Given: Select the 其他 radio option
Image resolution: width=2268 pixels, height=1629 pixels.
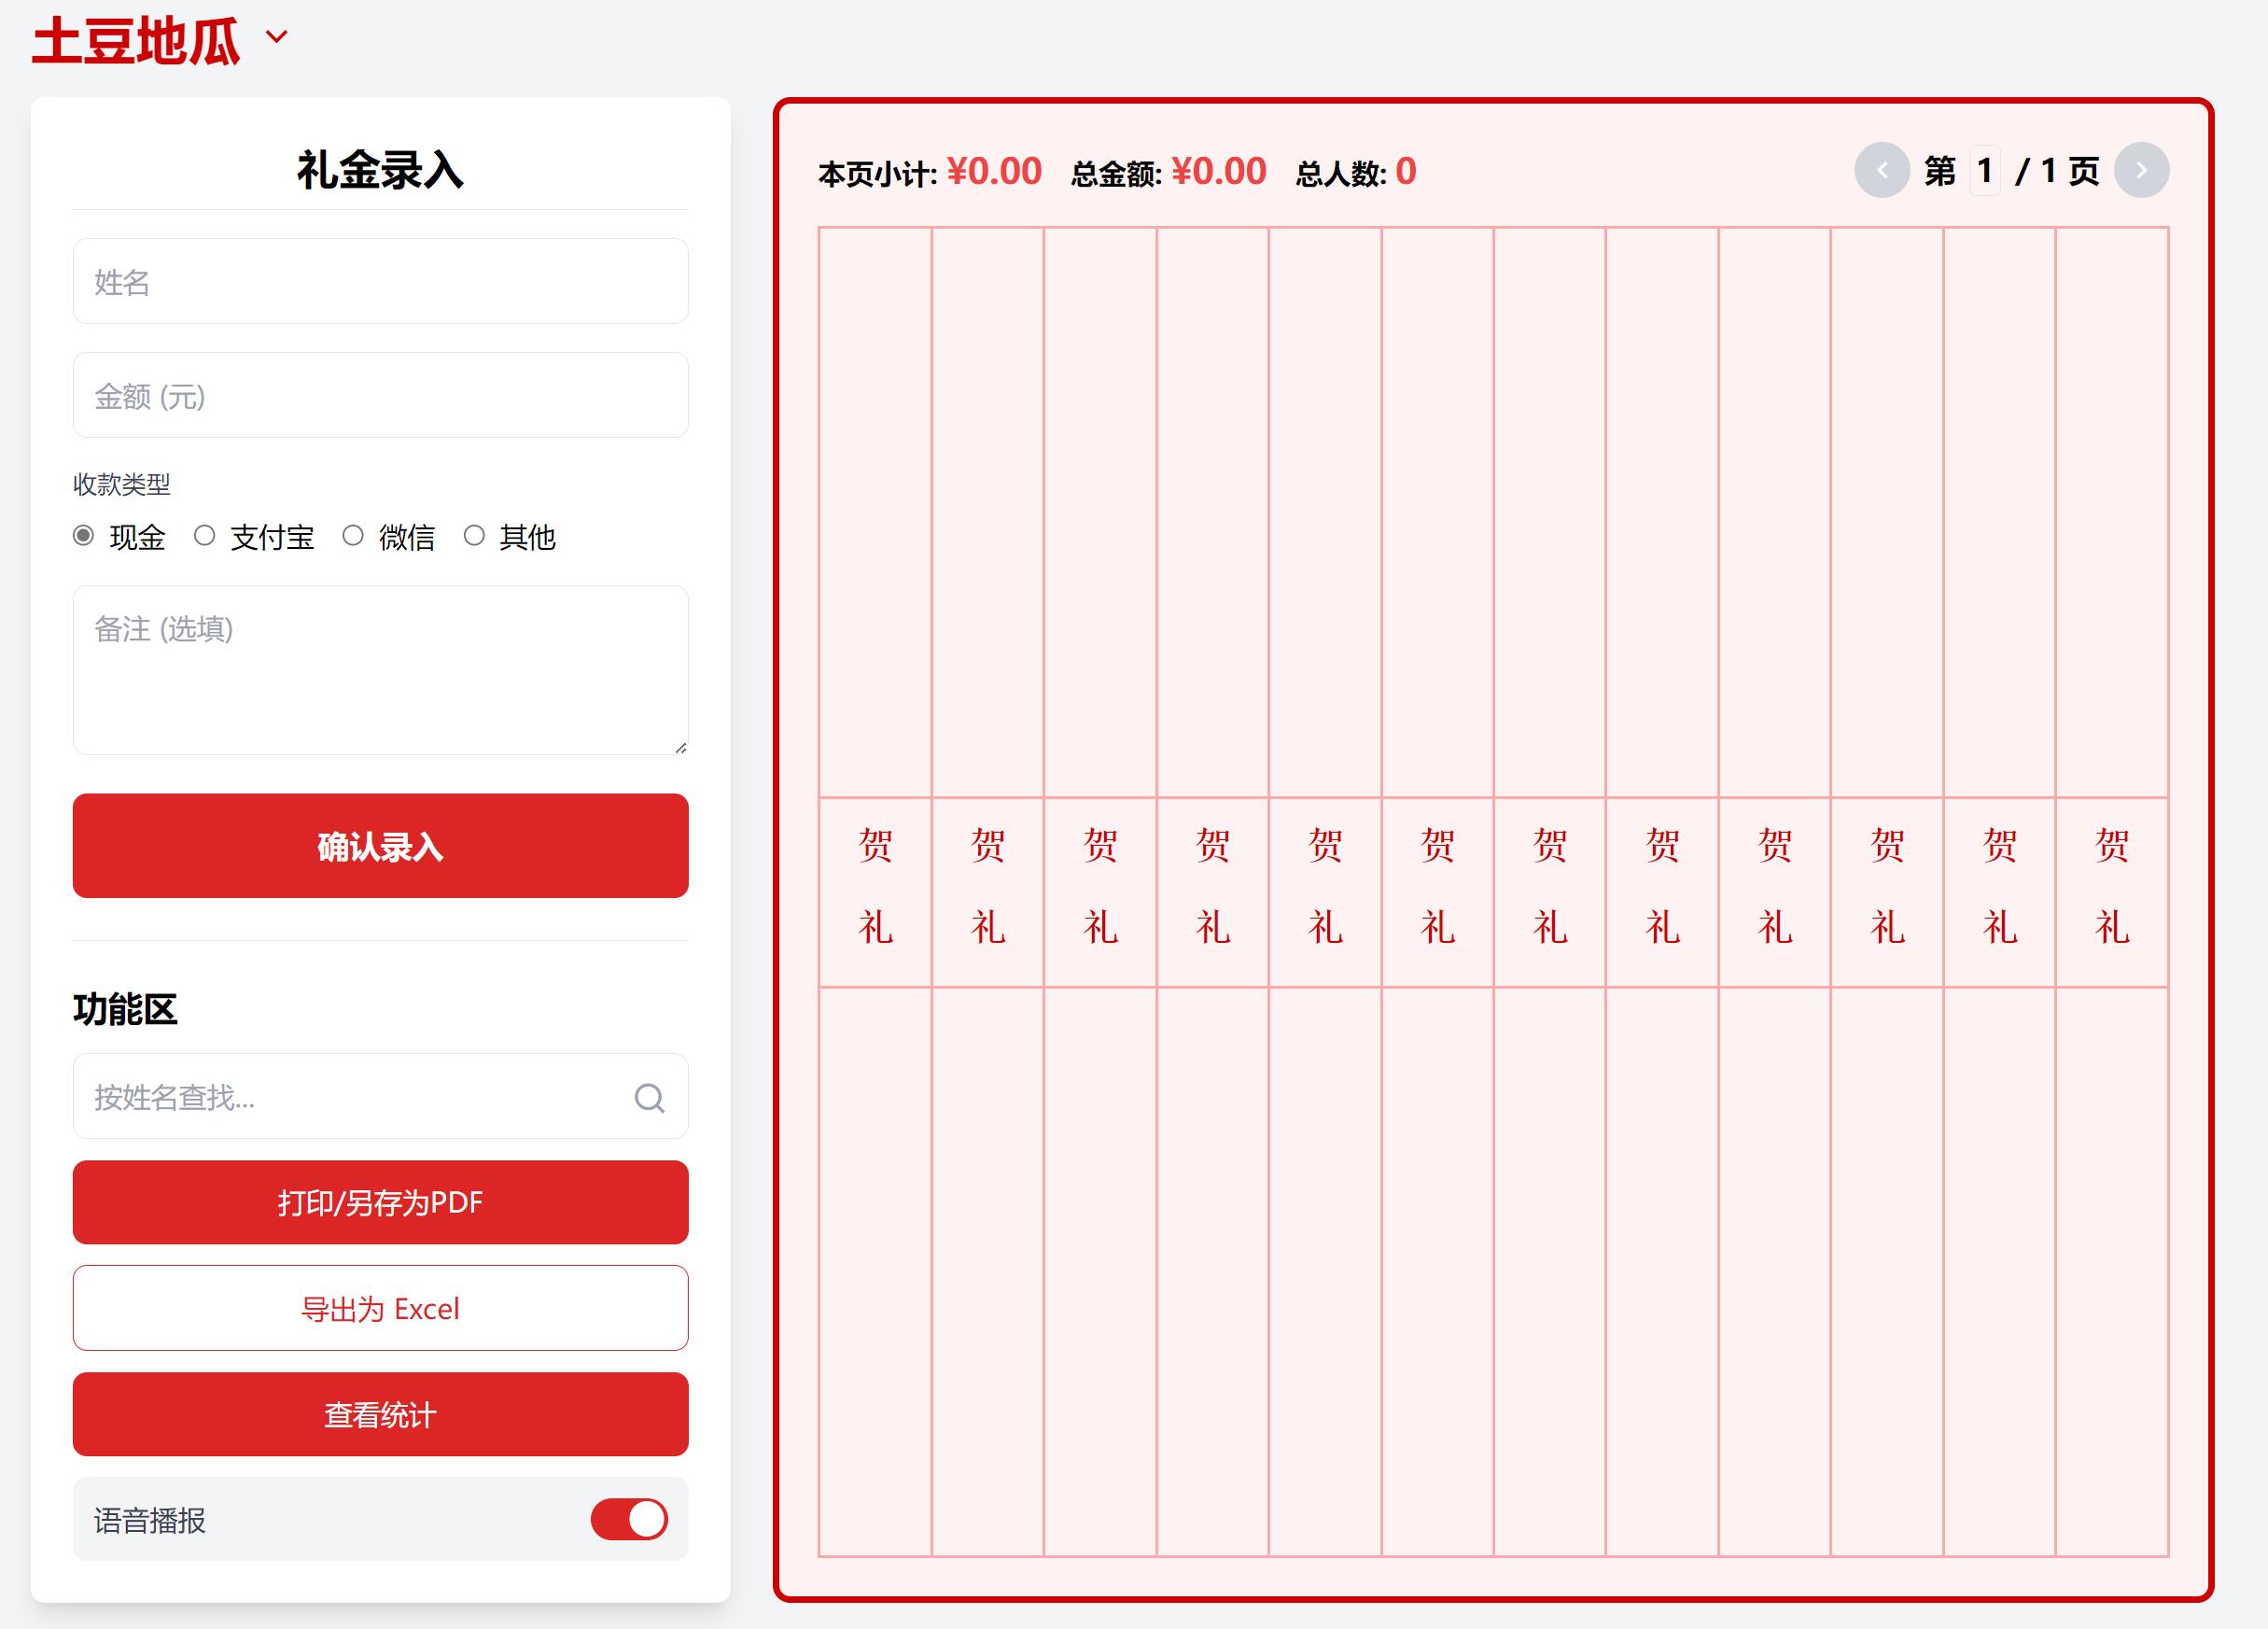Looking at the screenshot, I should tap(474, 536).
